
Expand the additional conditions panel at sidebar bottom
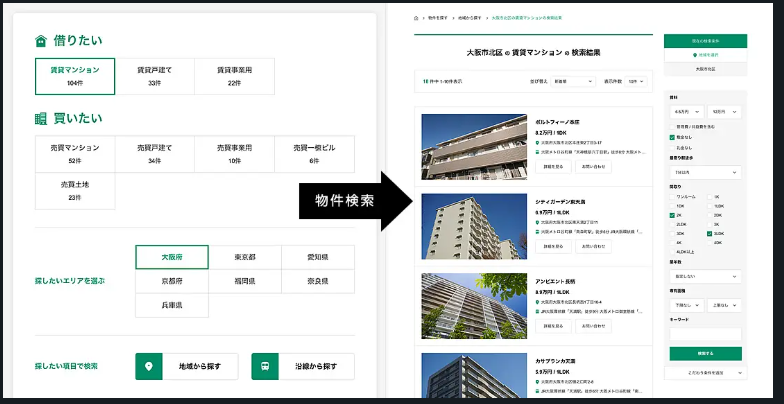pyautogui.click(x=706, y=373)
